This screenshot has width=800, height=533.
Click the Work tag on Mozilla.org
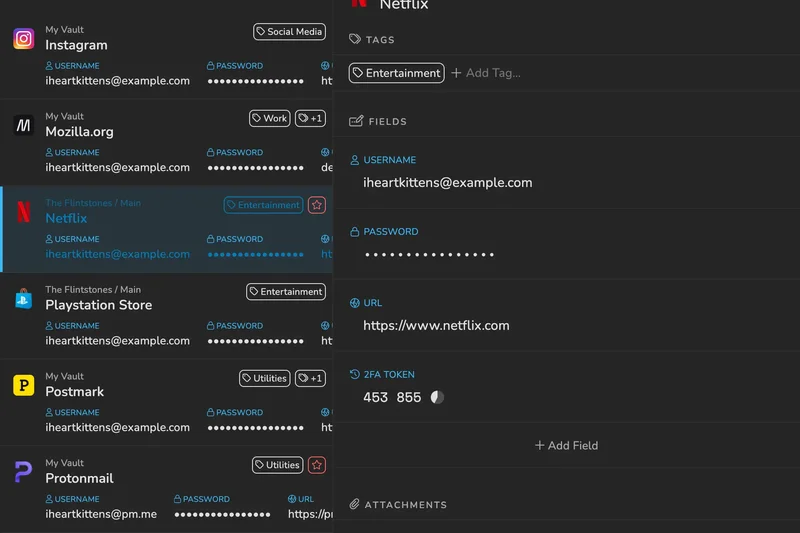point(269,118)
